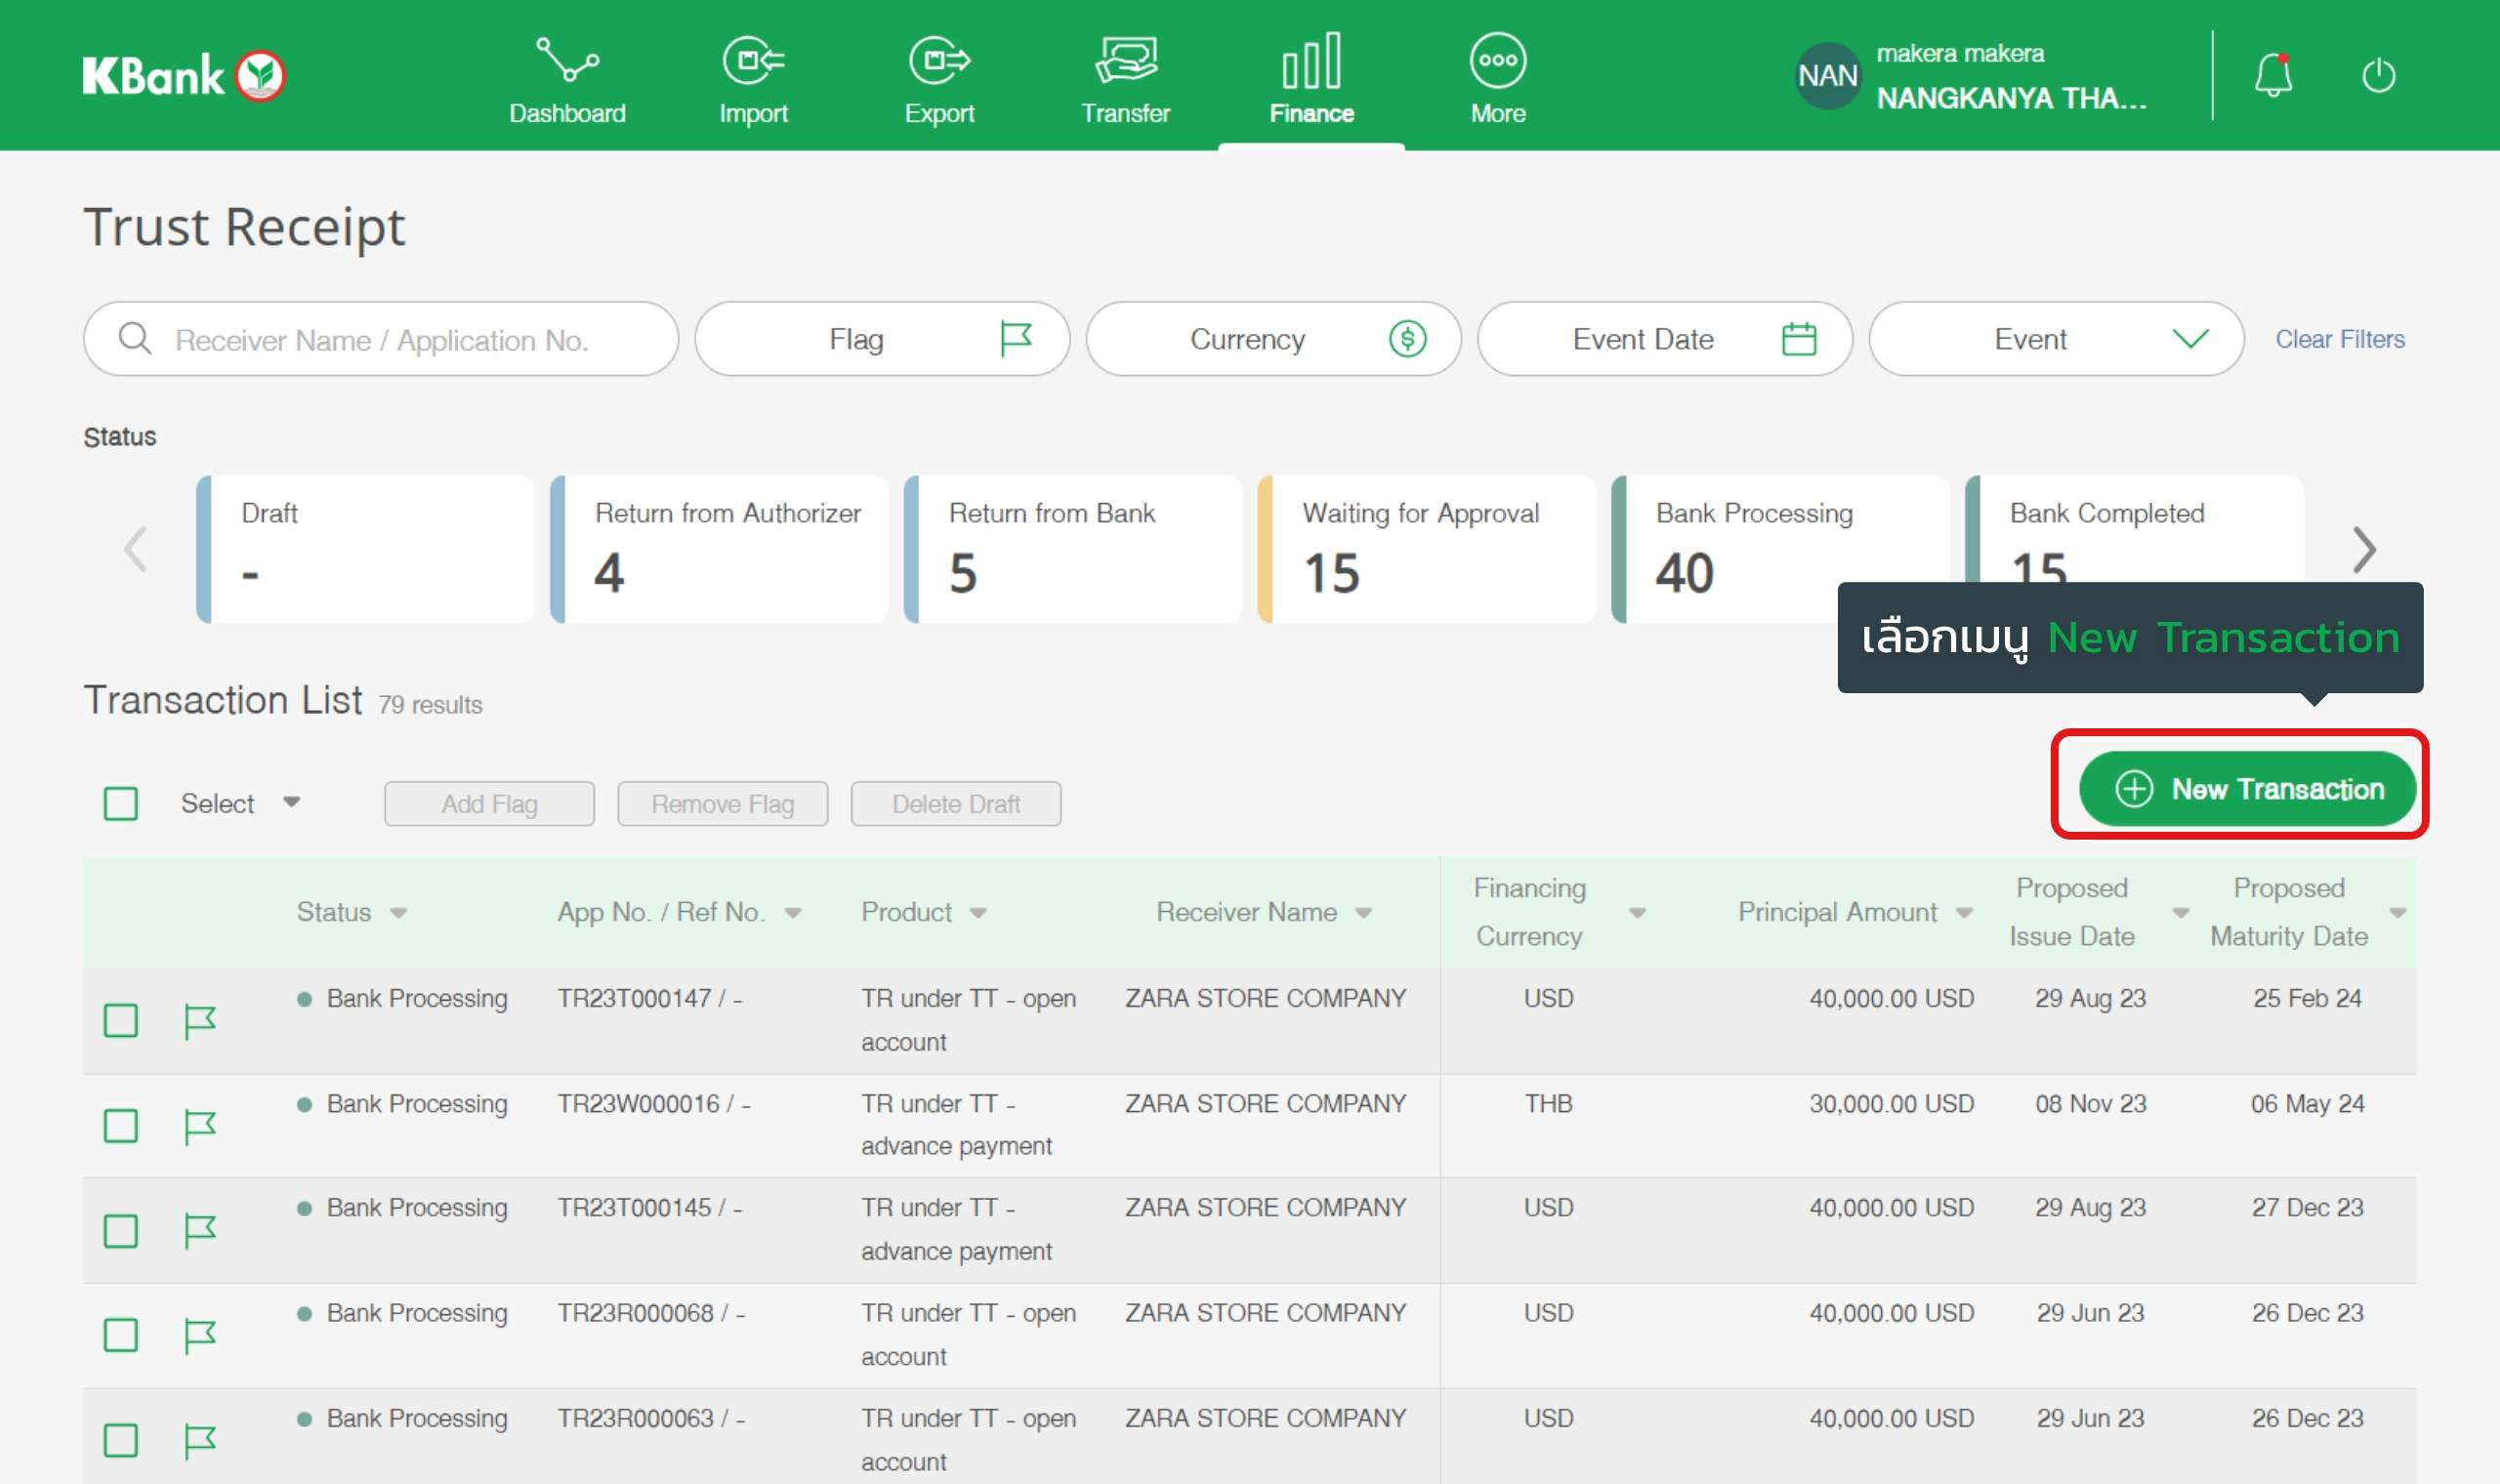The image size is (2500, 1484).
Task: Click the Clear Filters link
Action: click(2339, 339)
